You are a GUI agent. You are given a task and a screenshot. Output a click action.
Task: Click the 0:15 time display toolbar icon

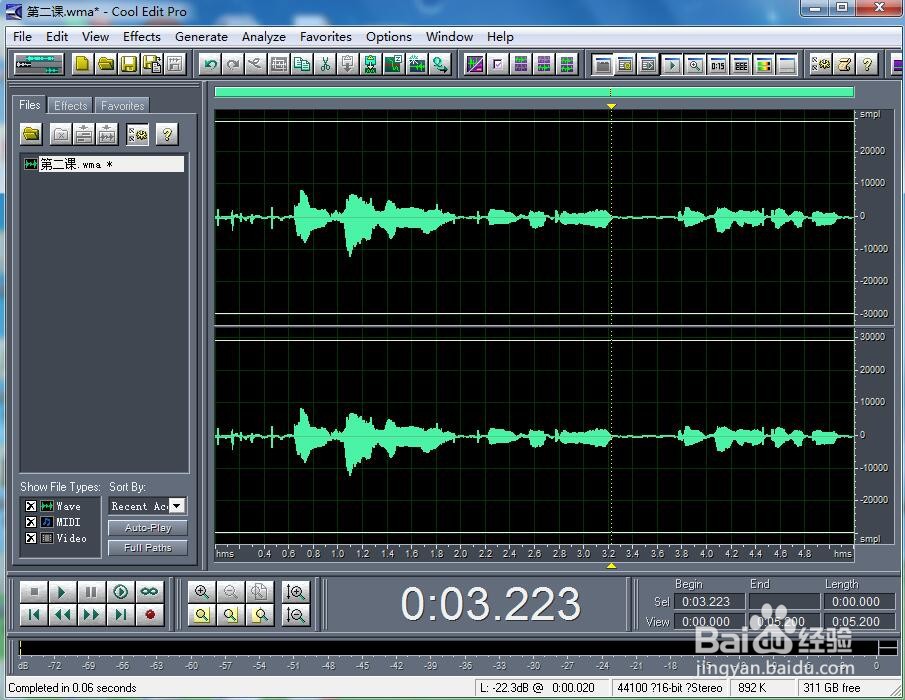pyautogui.click(x=717, y=65)
